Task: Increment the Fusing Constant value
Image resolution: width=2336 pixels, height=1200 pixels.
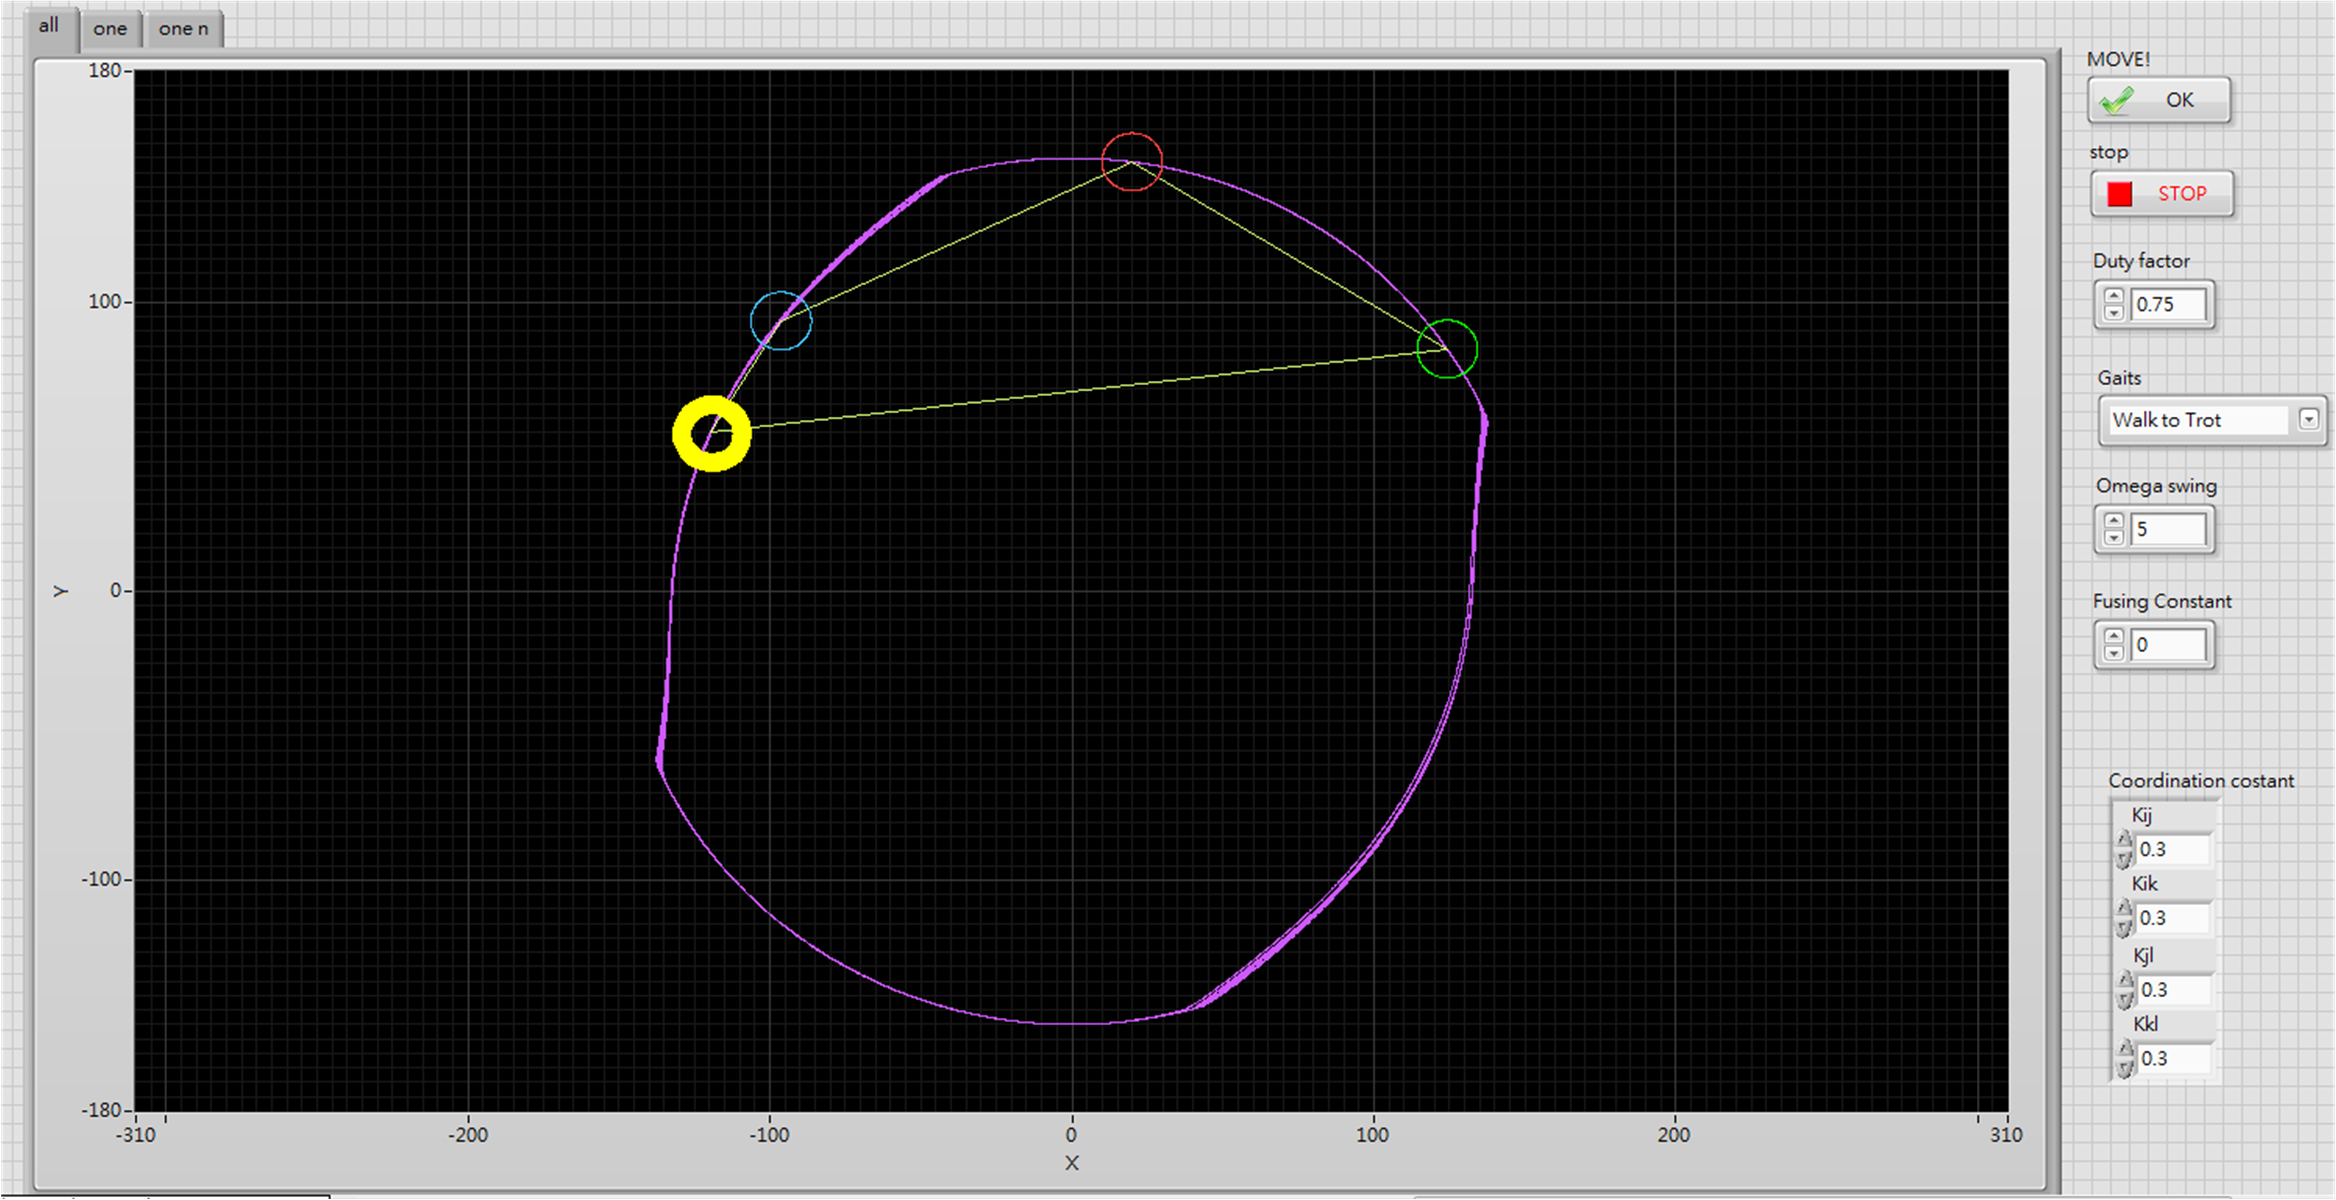Action: (x=2114, y=636)
